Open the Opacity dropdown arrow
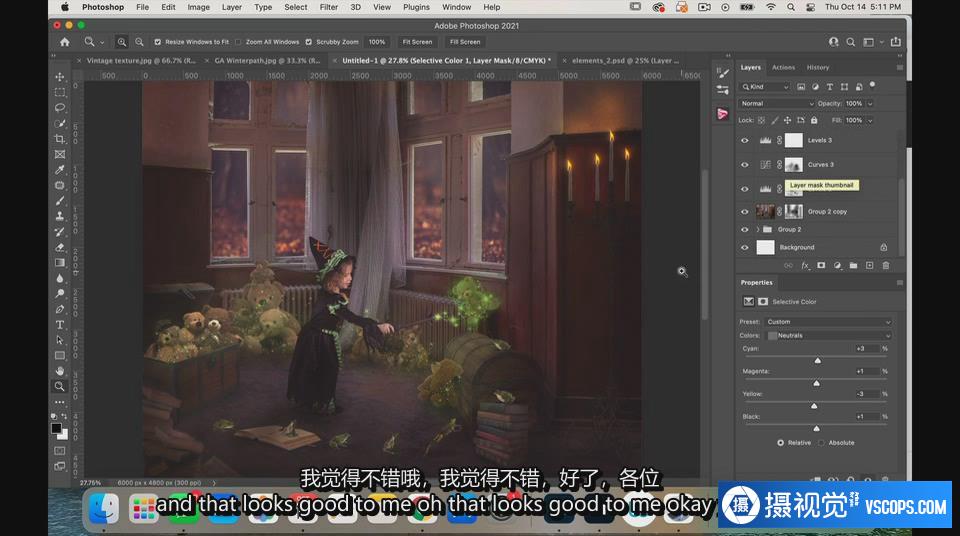This screenshot has height=536, width=960. (x=869, y=104)
